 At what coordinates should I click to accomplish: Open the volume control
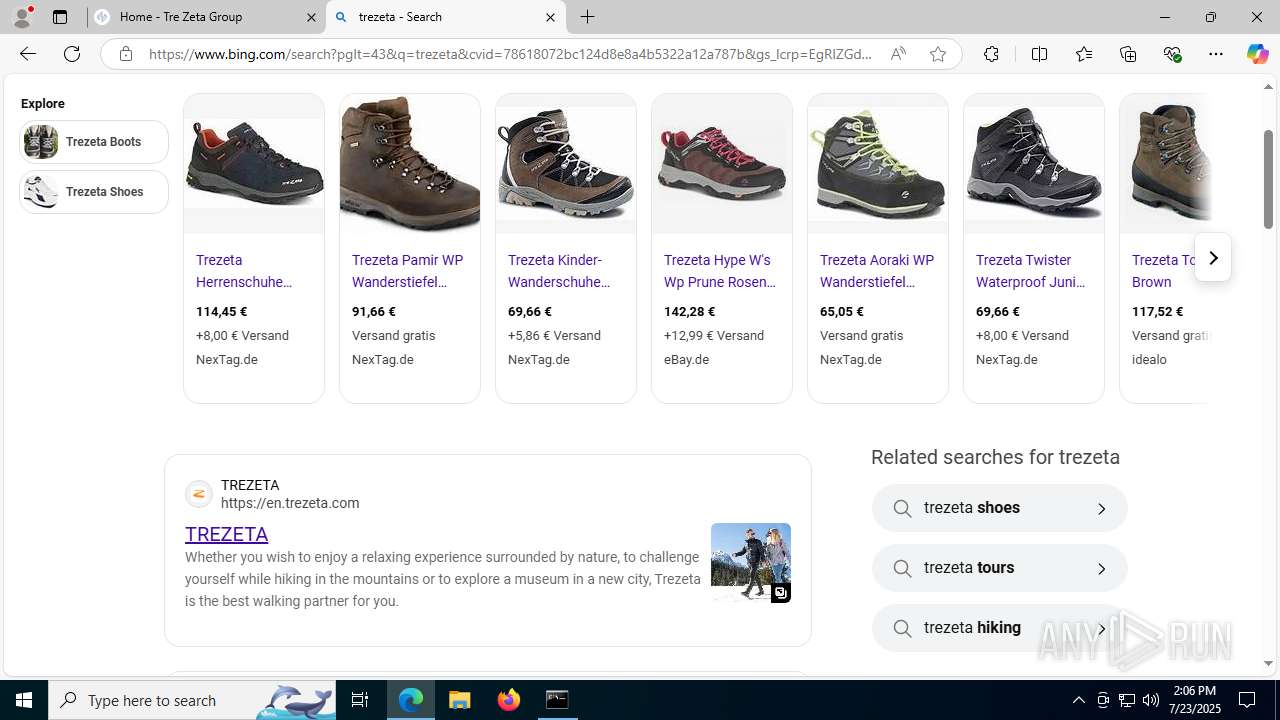1151,700
